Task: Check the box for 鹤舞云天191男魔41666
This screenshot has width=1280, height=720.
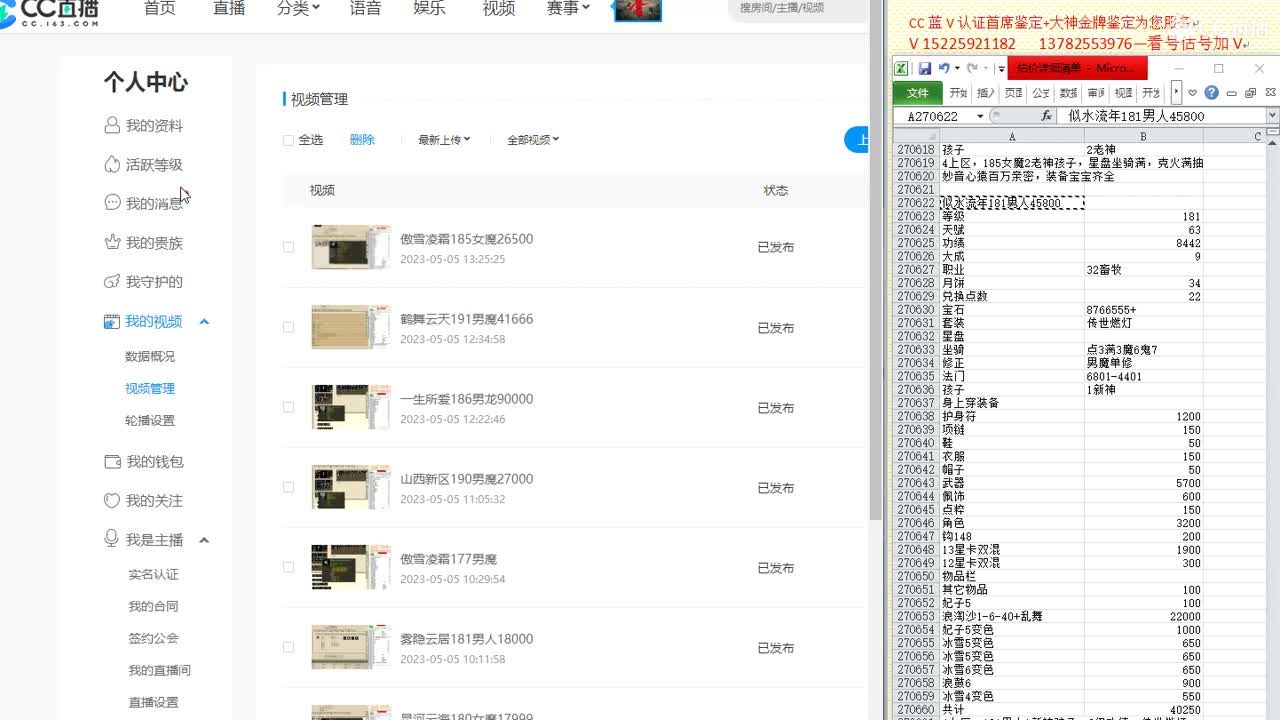Action: (x=288, y=327)
